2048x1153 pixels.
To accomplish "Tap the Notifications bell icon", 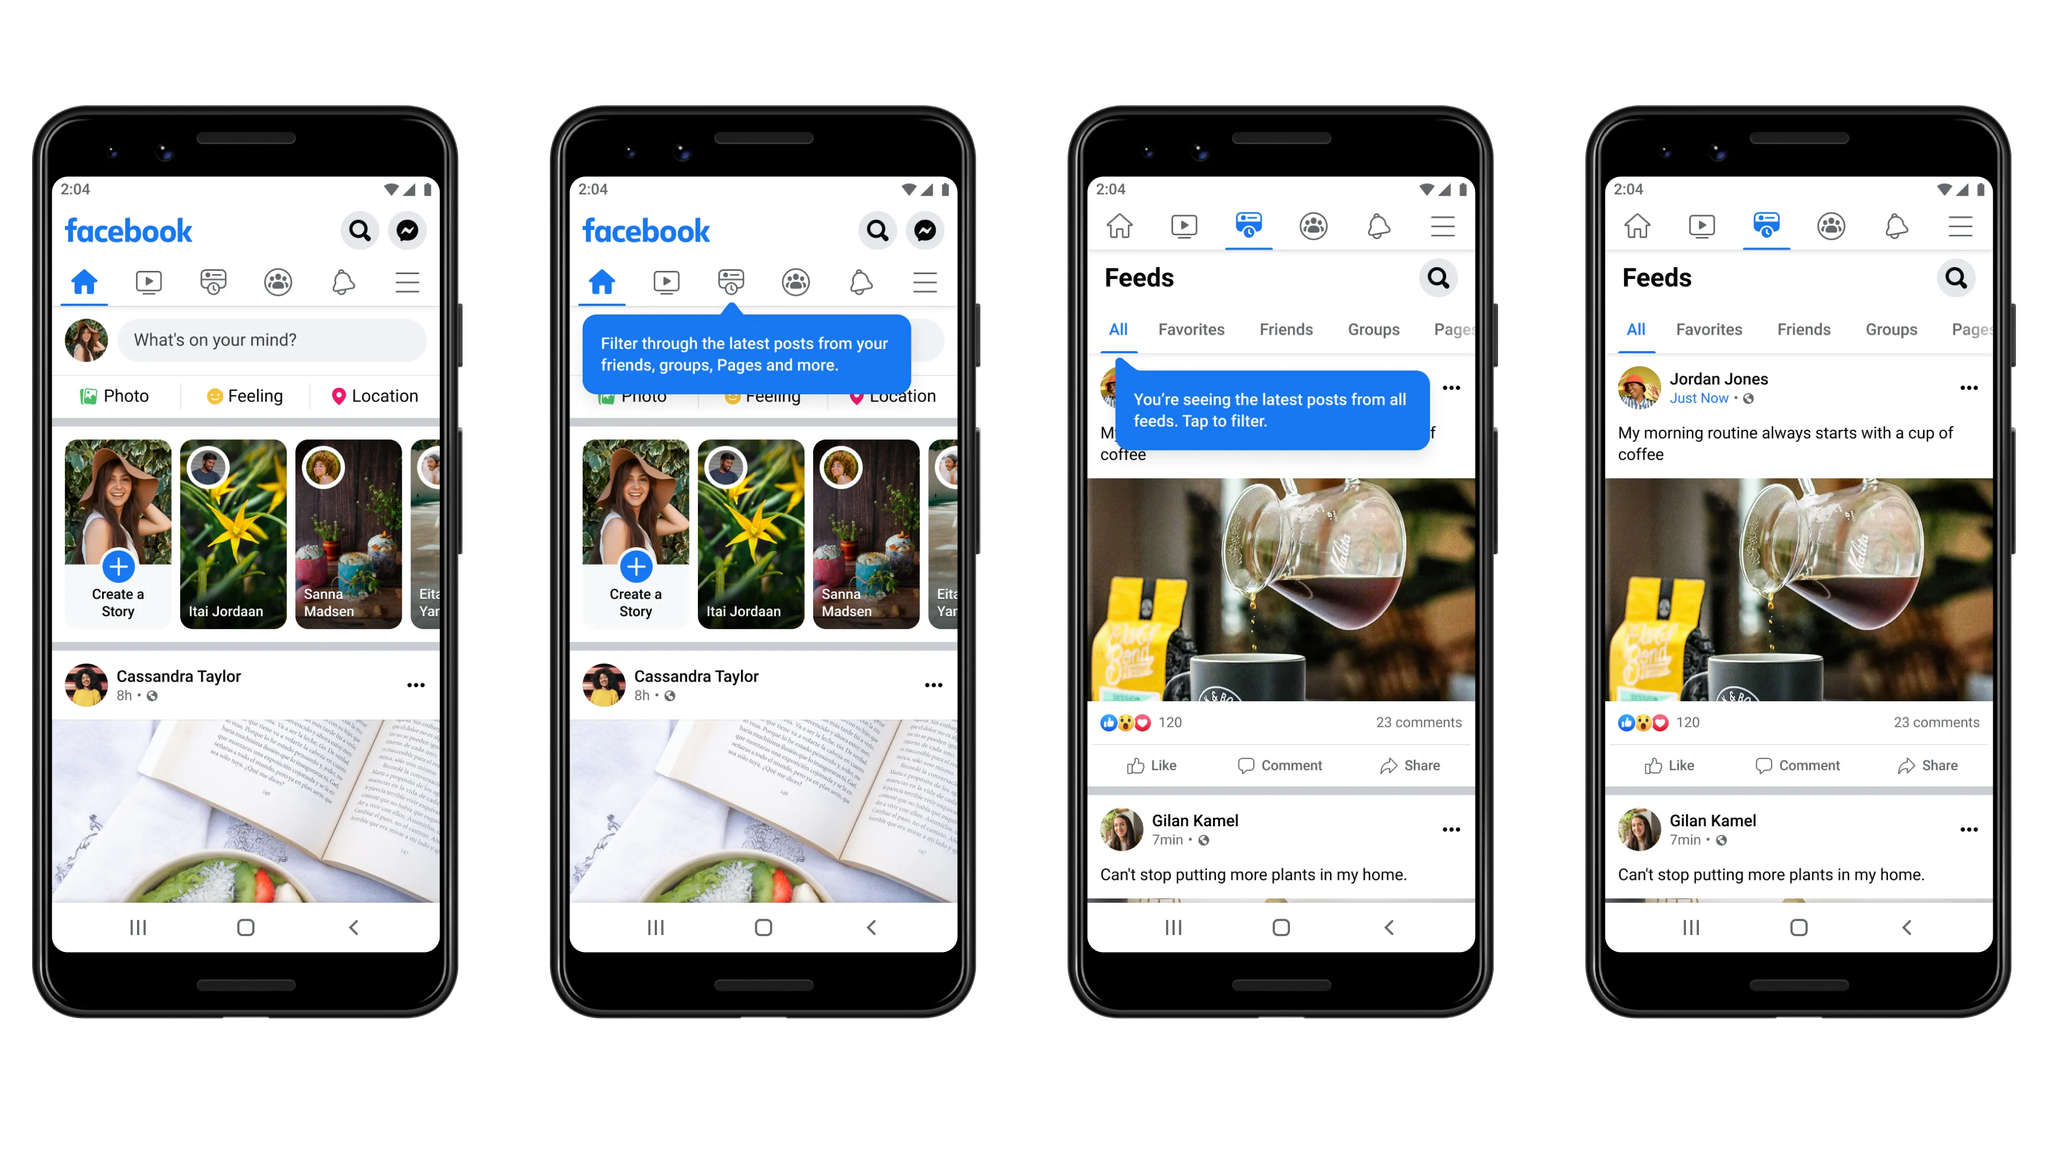I will pos(343,281).
